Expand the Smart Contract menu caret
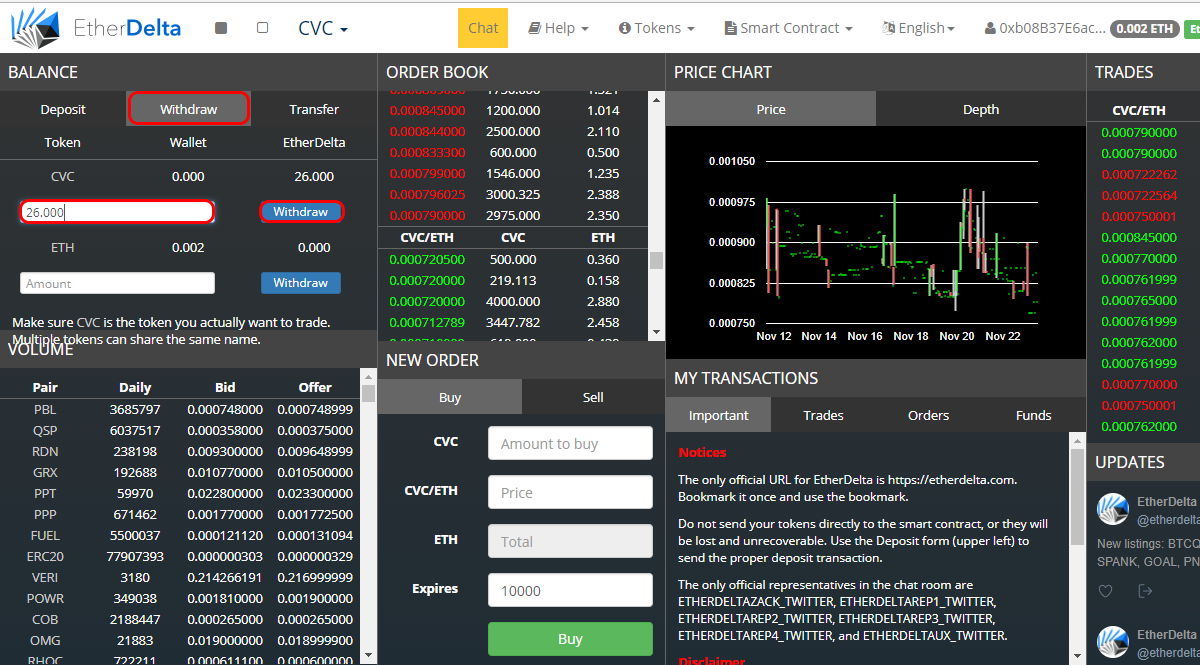Viewport: 1200px width, 665px height. [x=849, y=29]
